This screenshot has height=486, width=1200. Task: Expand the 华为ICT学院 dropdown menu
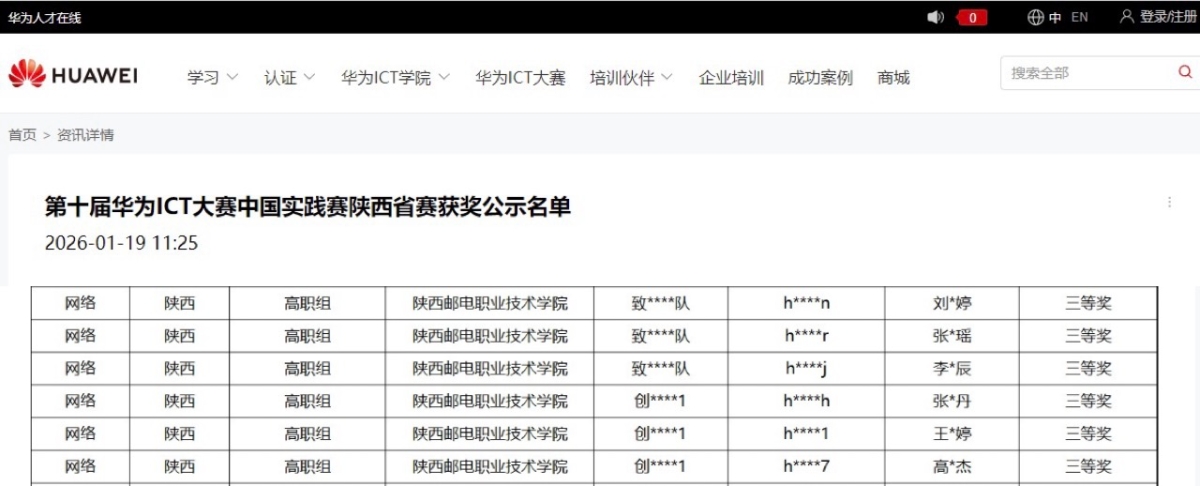click(x=395, y=78)
